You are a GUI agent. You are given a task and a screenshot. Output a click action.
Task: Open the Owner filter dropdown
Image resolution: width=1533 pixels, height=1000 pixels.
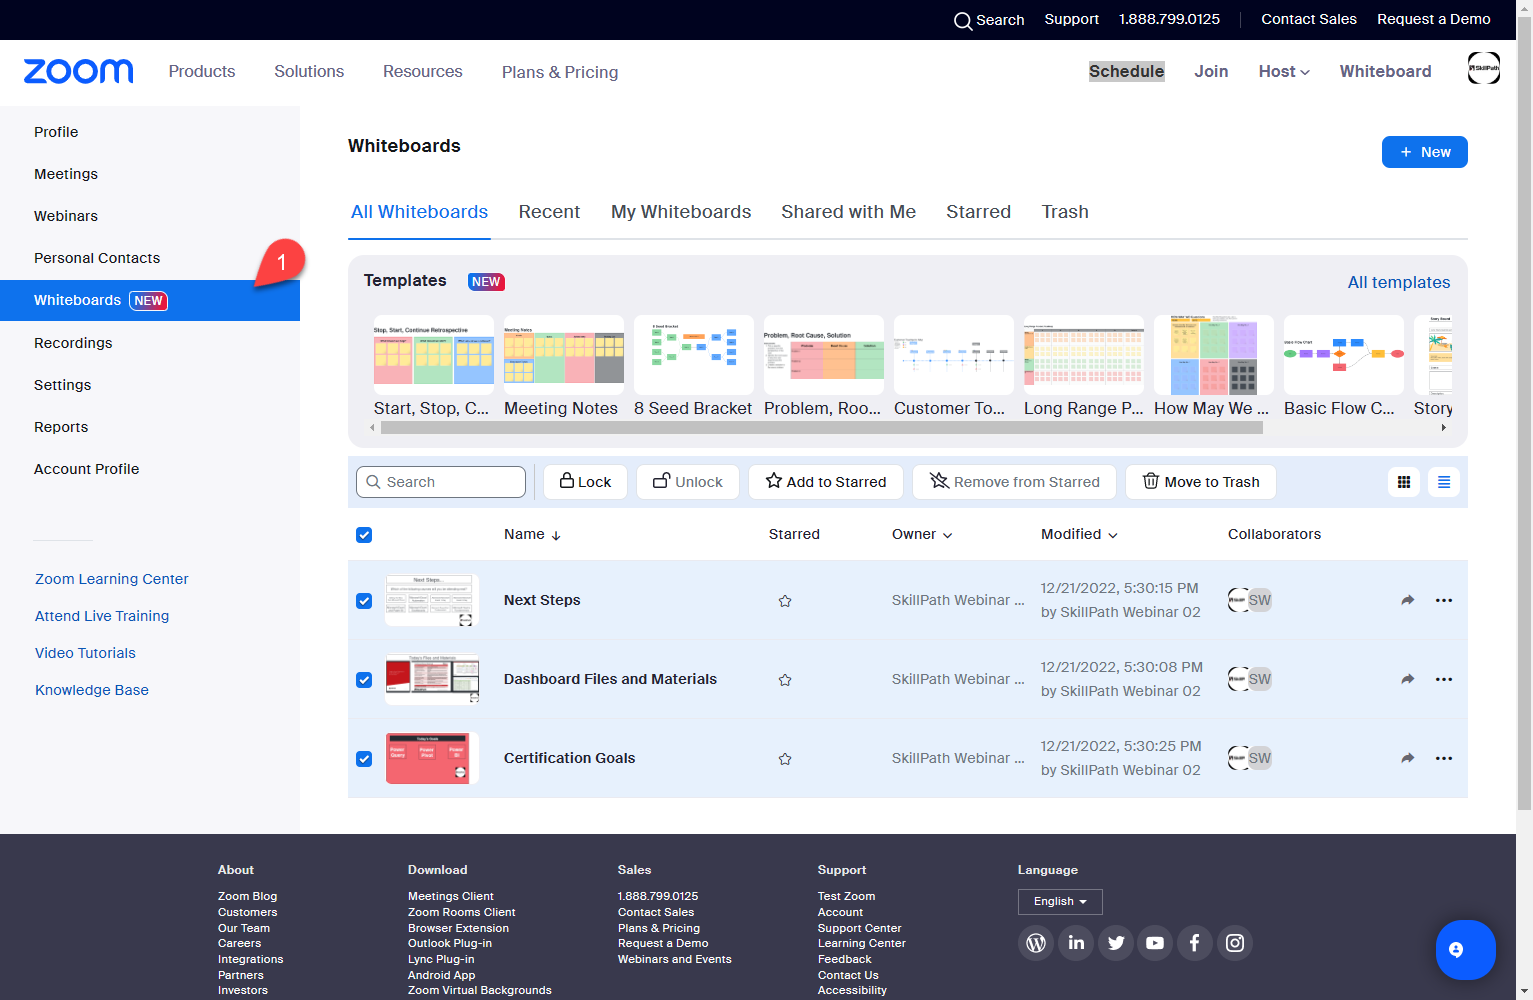click(x=922, y=534)
